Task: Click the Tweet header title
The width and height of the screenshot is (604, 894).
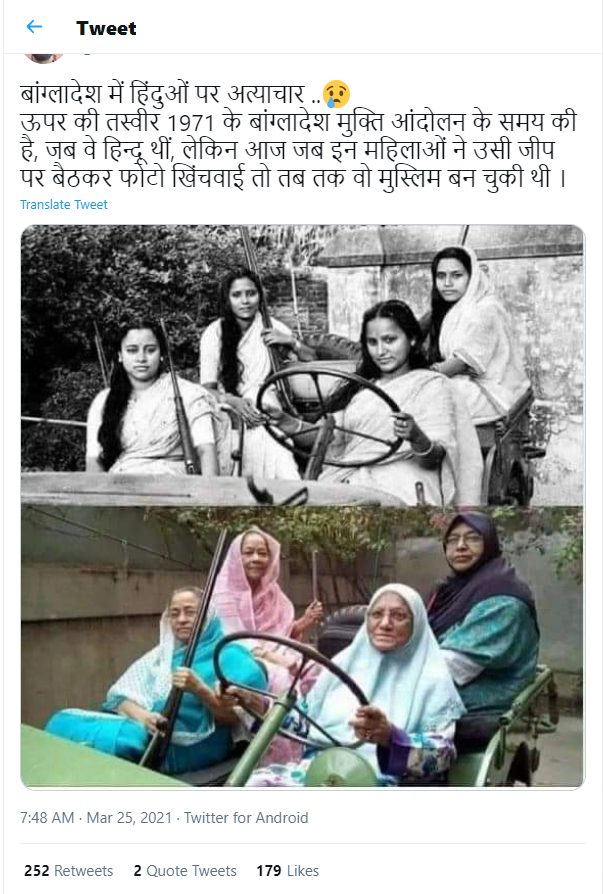Action: [106, 28]
